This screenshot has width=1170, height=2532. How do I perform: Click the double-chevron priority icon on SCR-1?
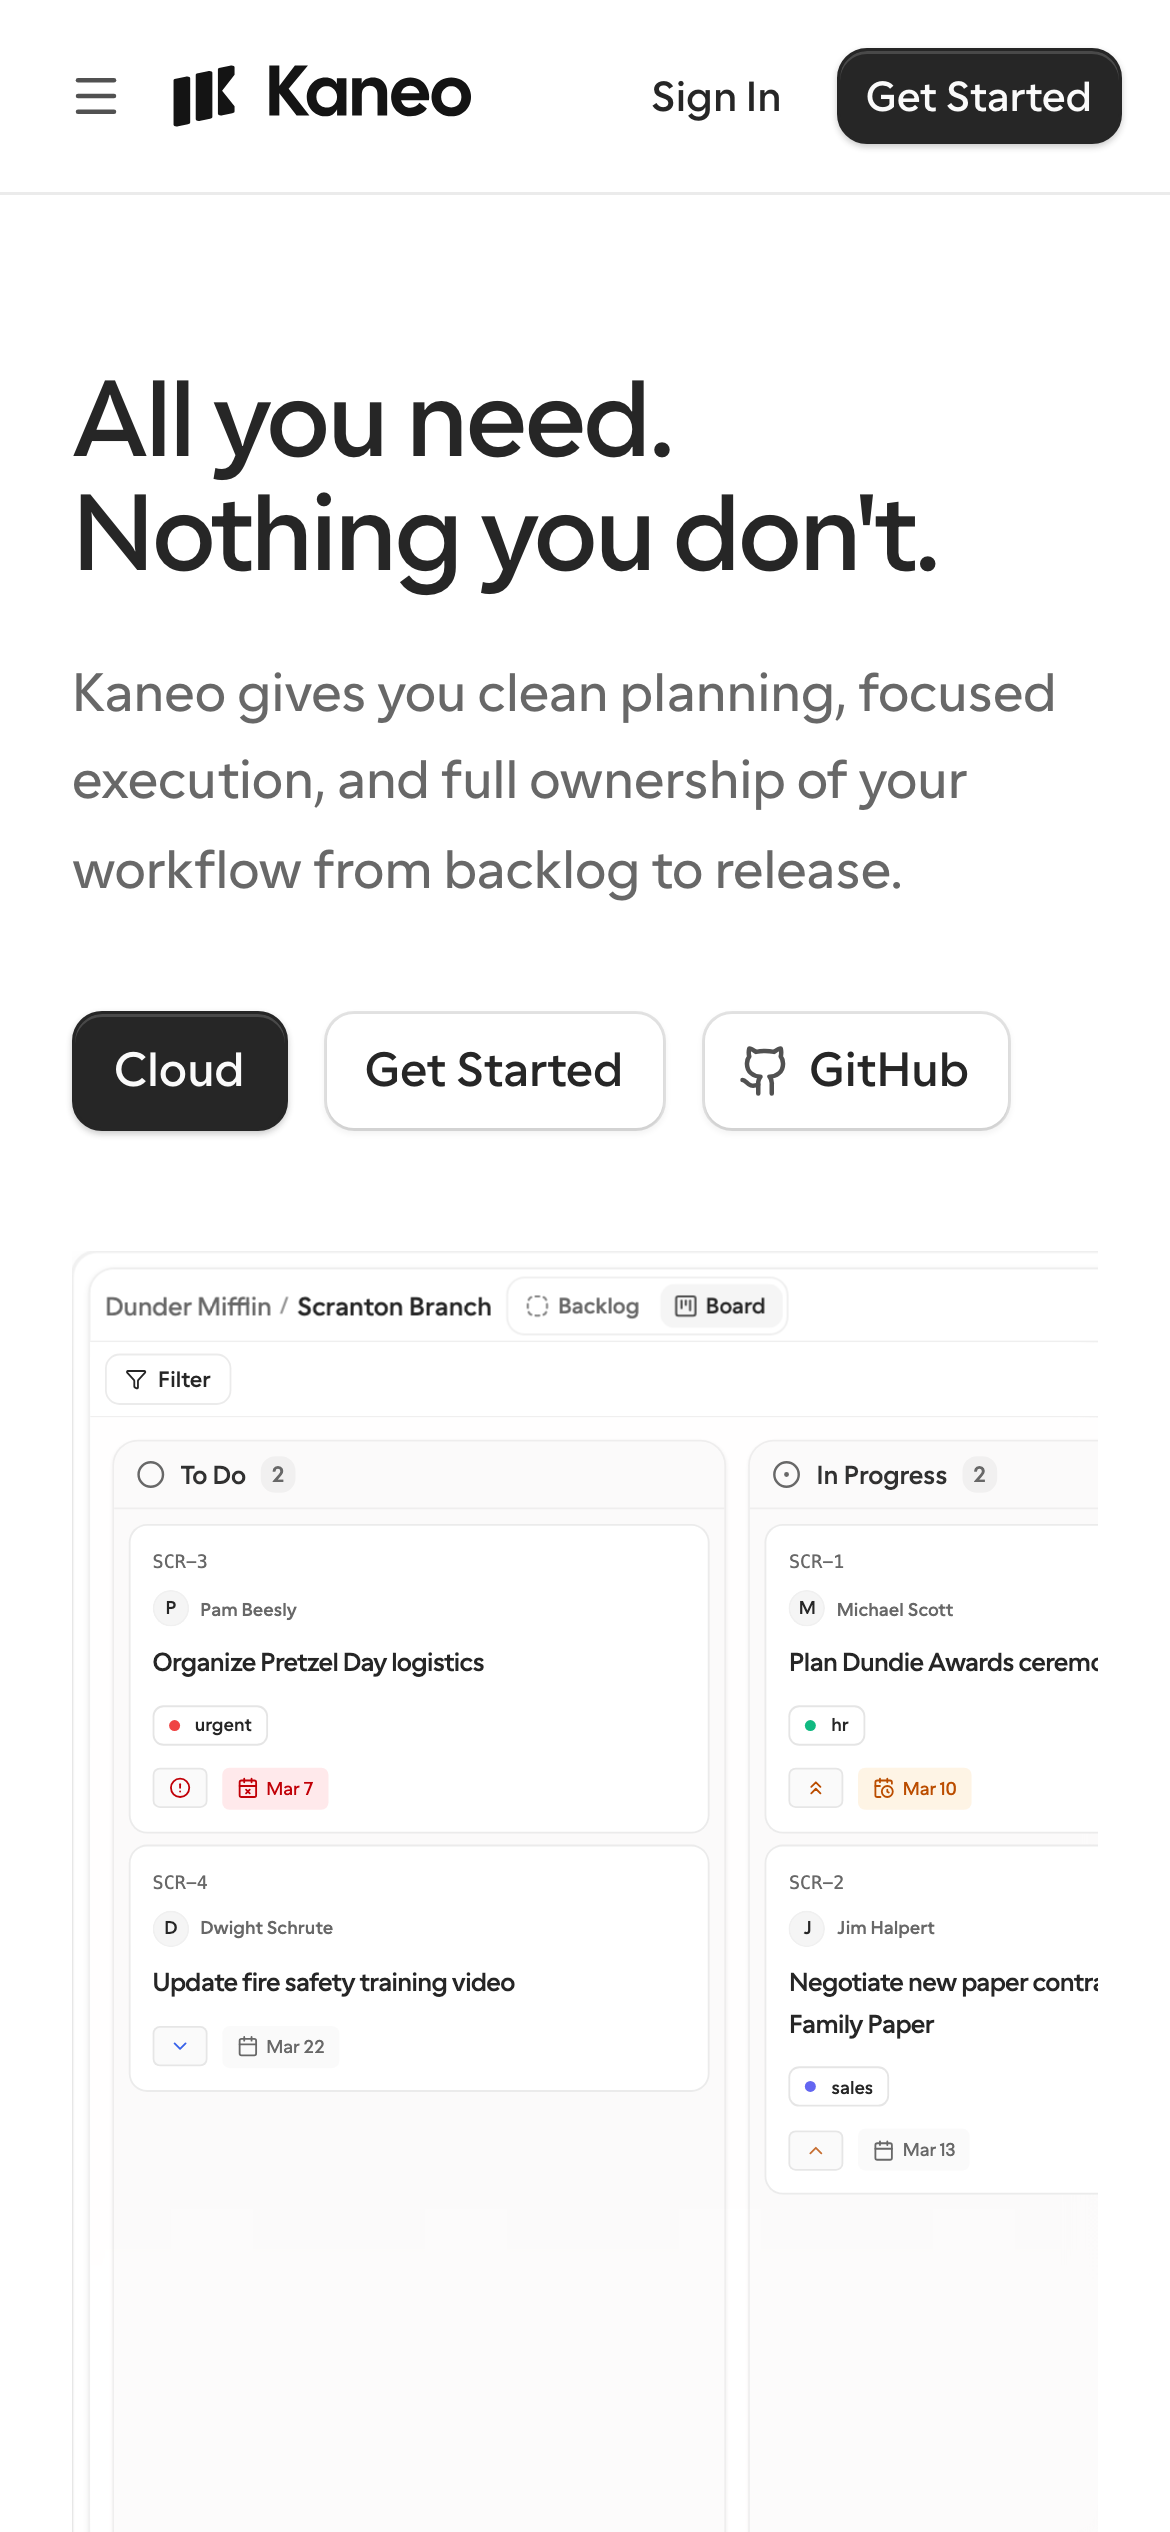[816, 1788]
